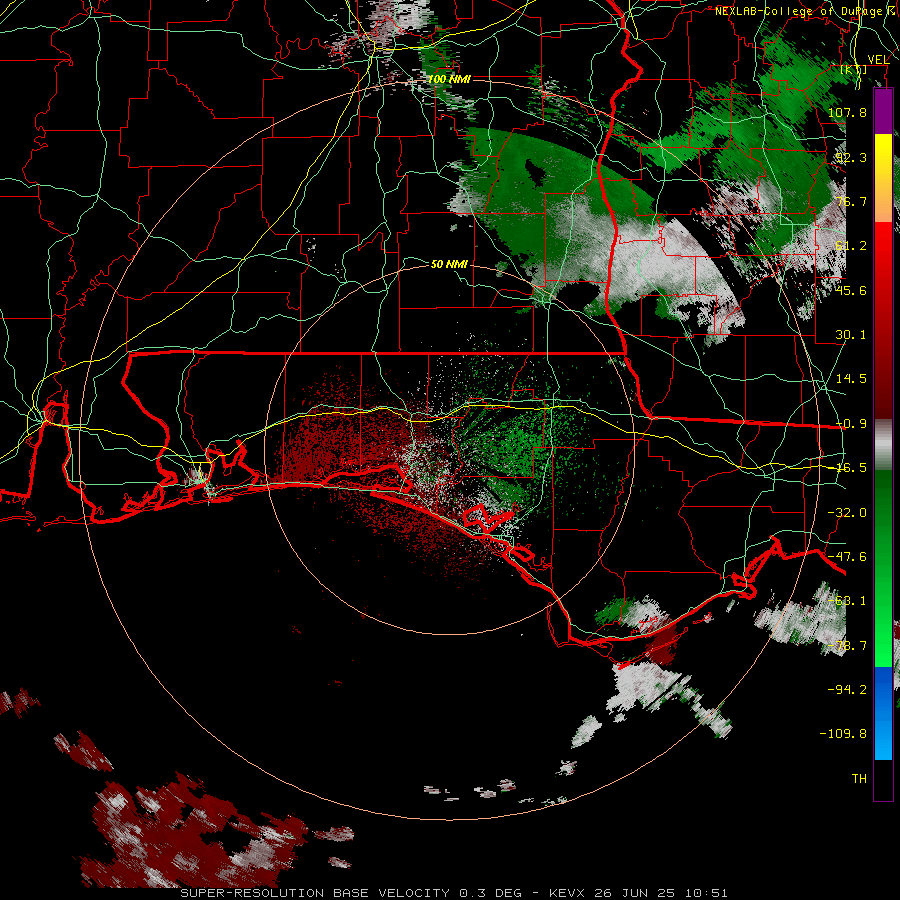Click the TH threshold label

click(x=859, y=779)
